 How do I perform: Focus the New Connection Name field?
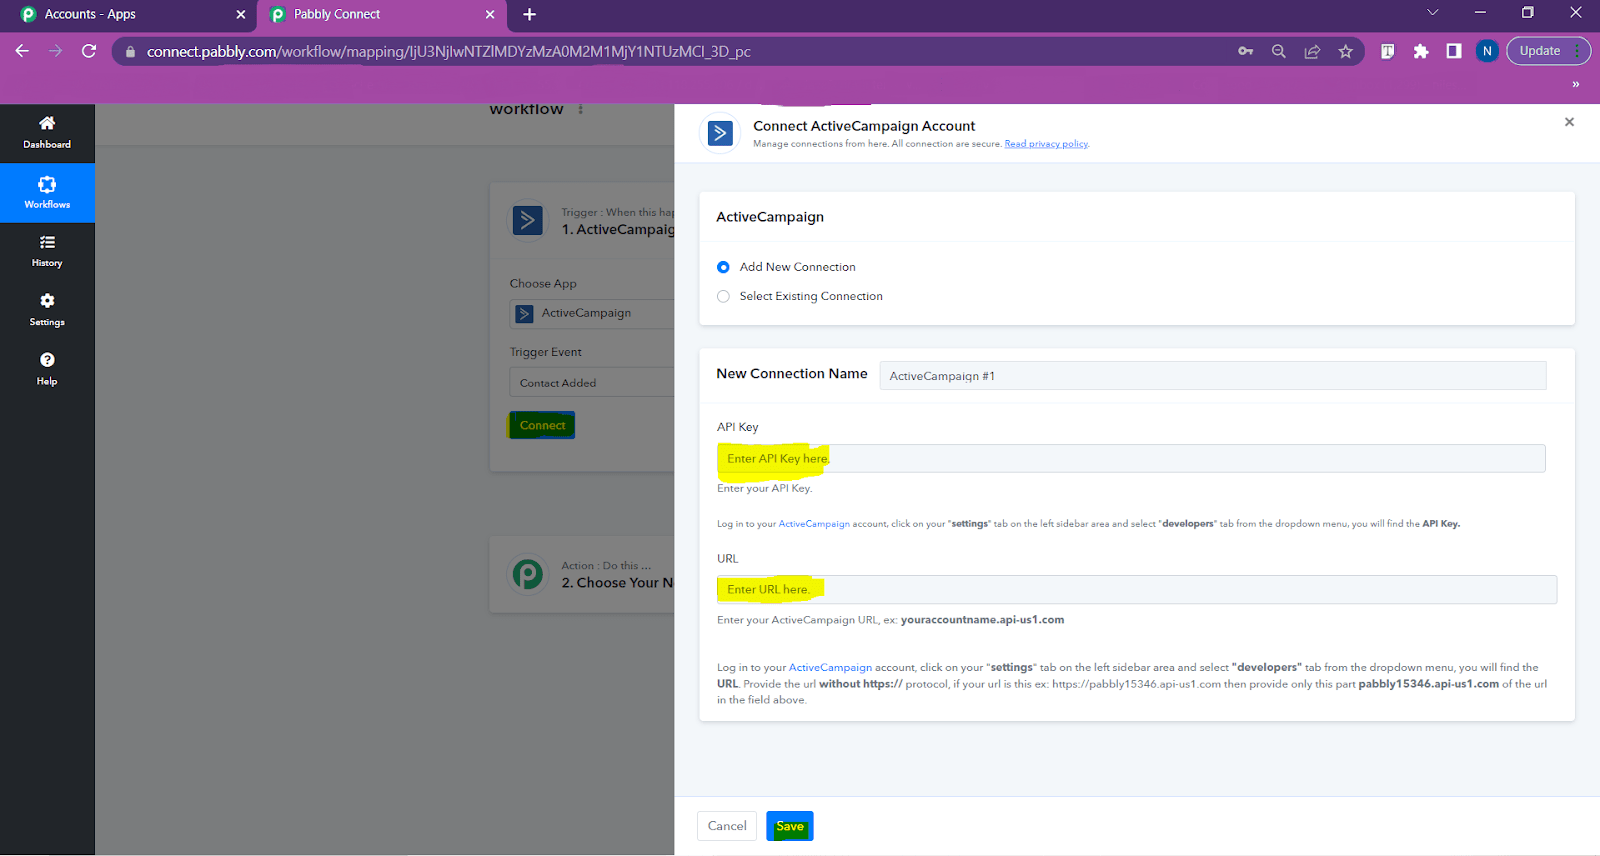coord(1213,376)
